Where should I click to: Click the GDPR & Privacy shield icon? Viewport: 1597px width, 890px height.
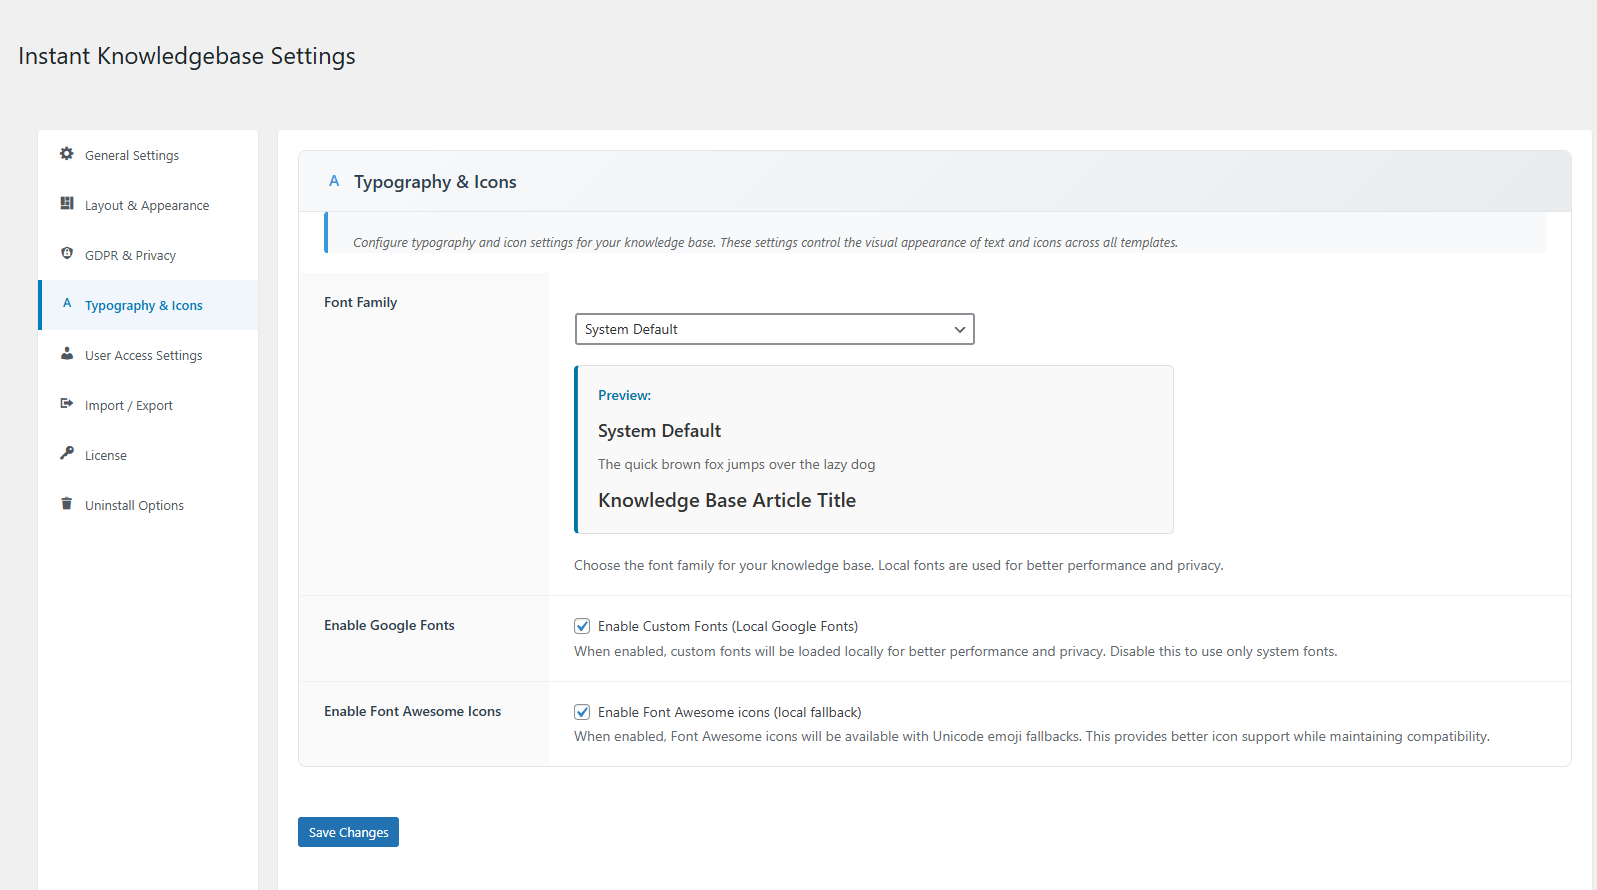tap(67, 253)
